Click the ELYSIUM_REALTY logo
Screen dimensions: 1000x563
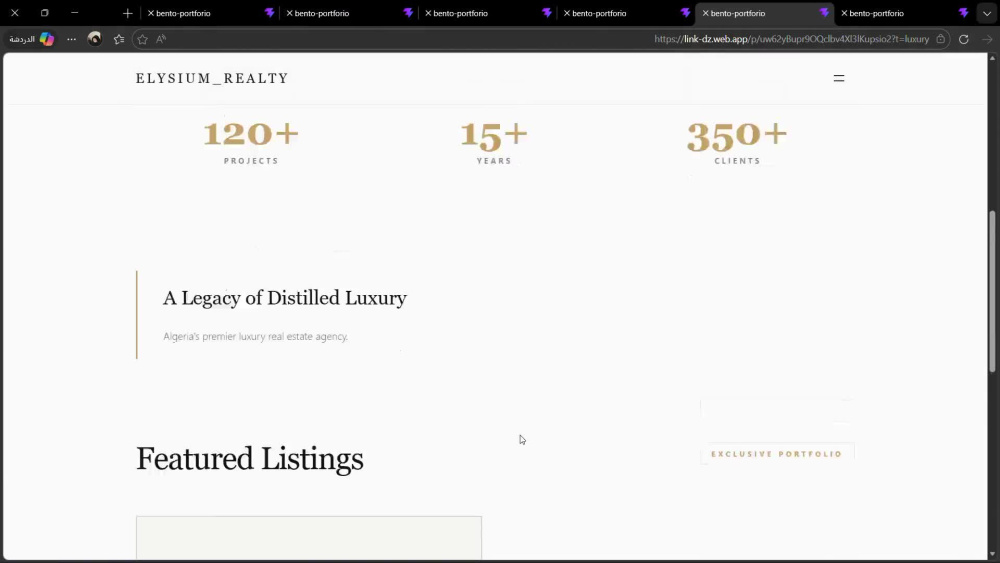[x=212, y=78]
